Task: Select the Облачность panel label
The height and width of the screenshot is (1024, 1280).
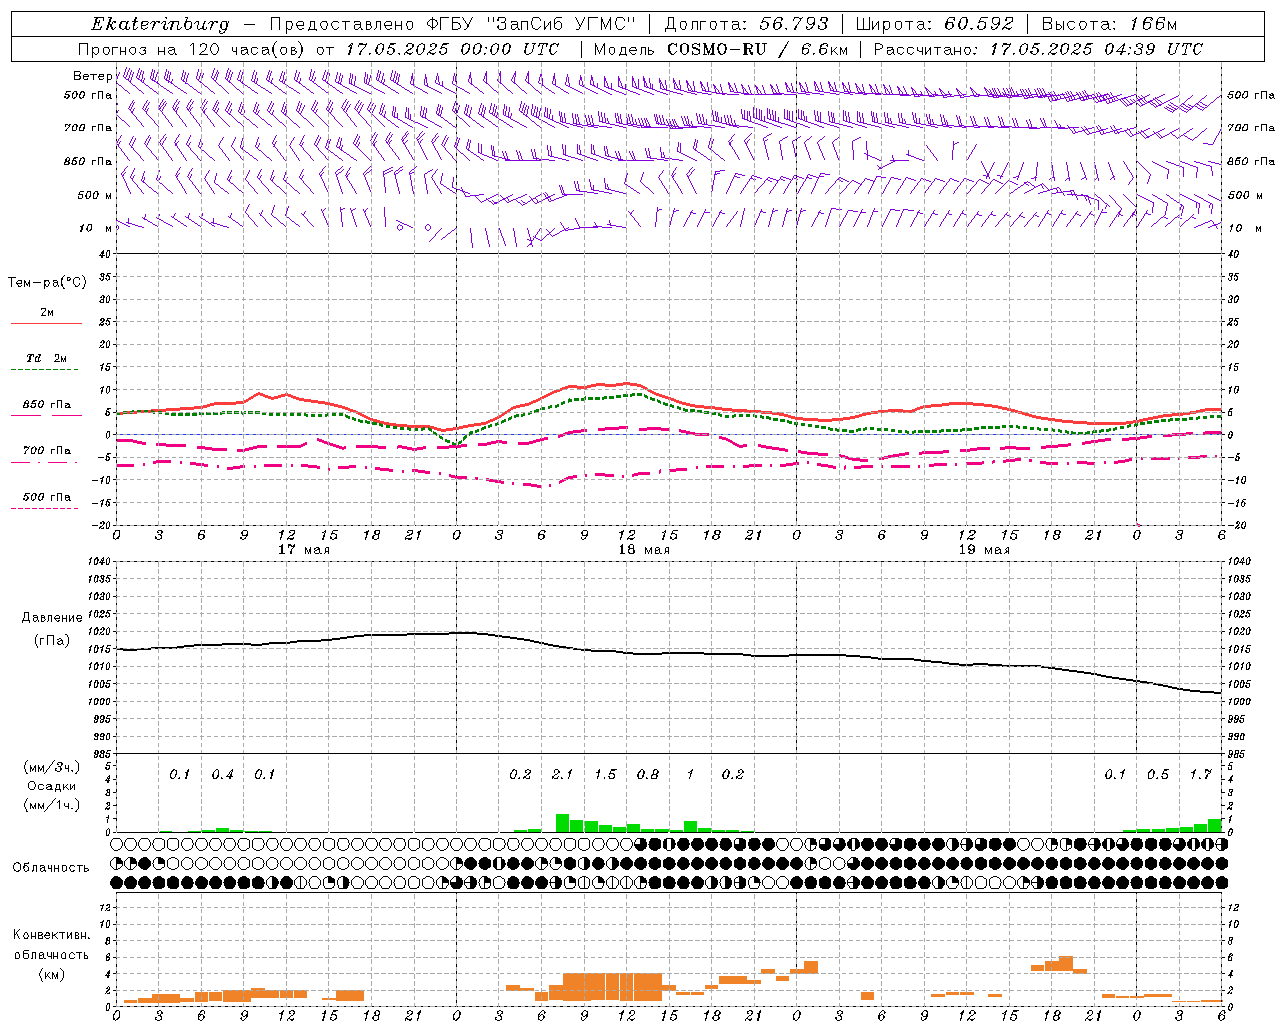Action: pyautogui.click(x=51, y=867)
